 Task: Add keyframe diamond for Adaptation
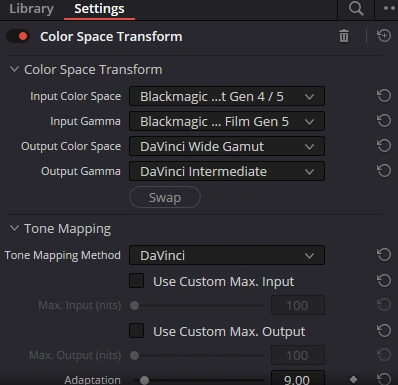[353, 379]
